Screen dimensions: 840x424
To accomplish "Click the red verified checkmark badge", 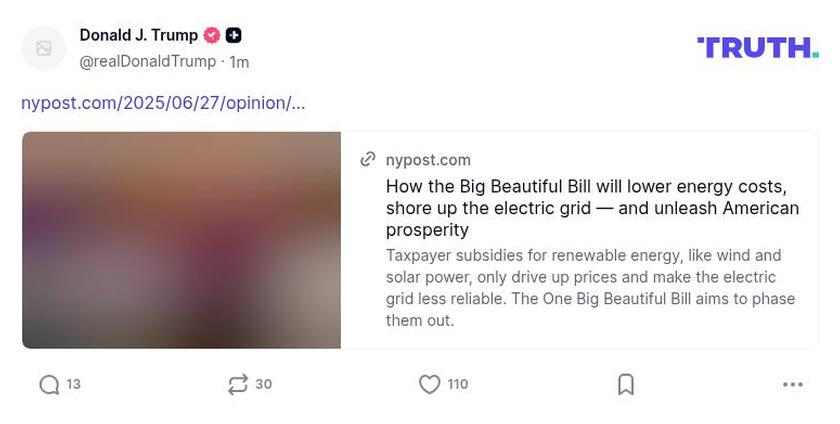I will 212,35.
